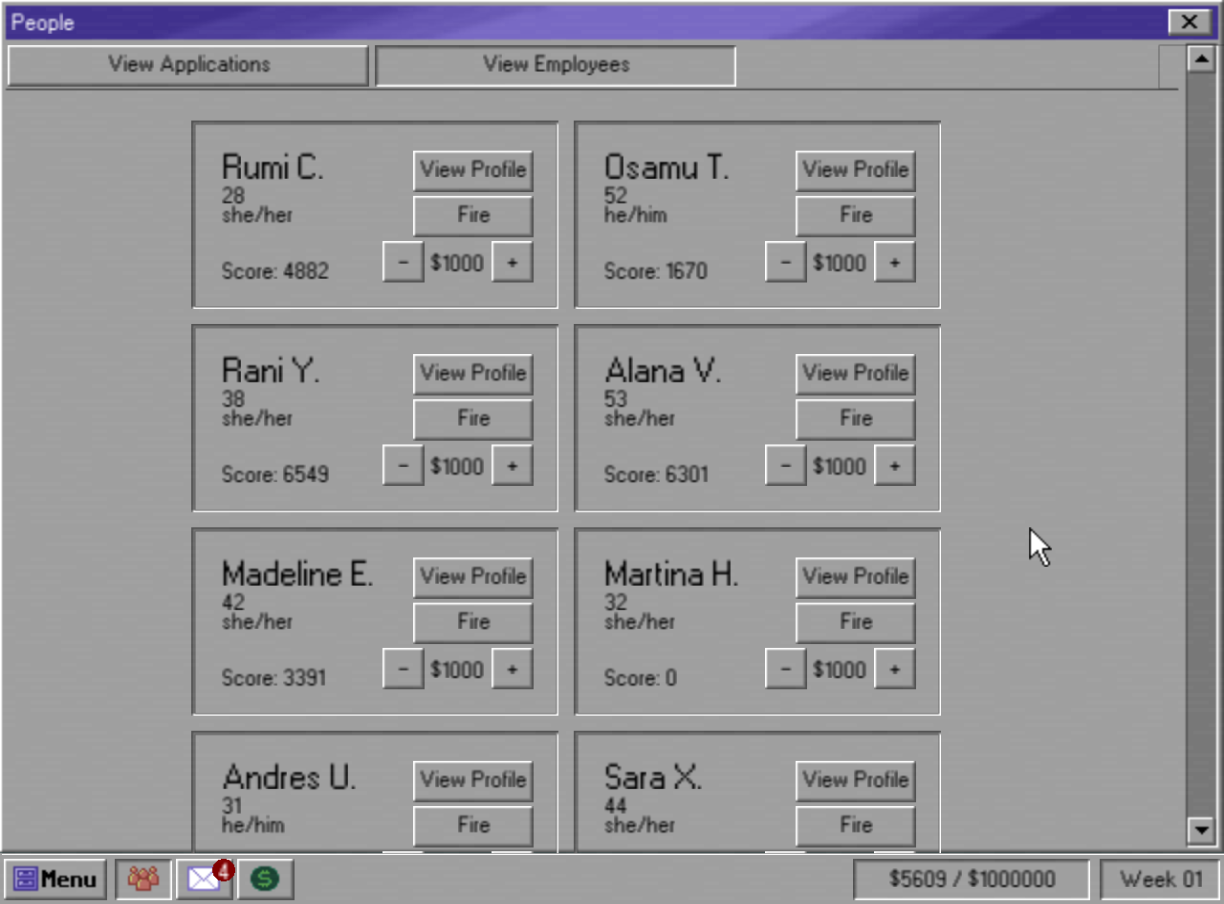Select Rumi C.'s Score: 4882 text
1224x904 pixels.
tap(275, 272)
